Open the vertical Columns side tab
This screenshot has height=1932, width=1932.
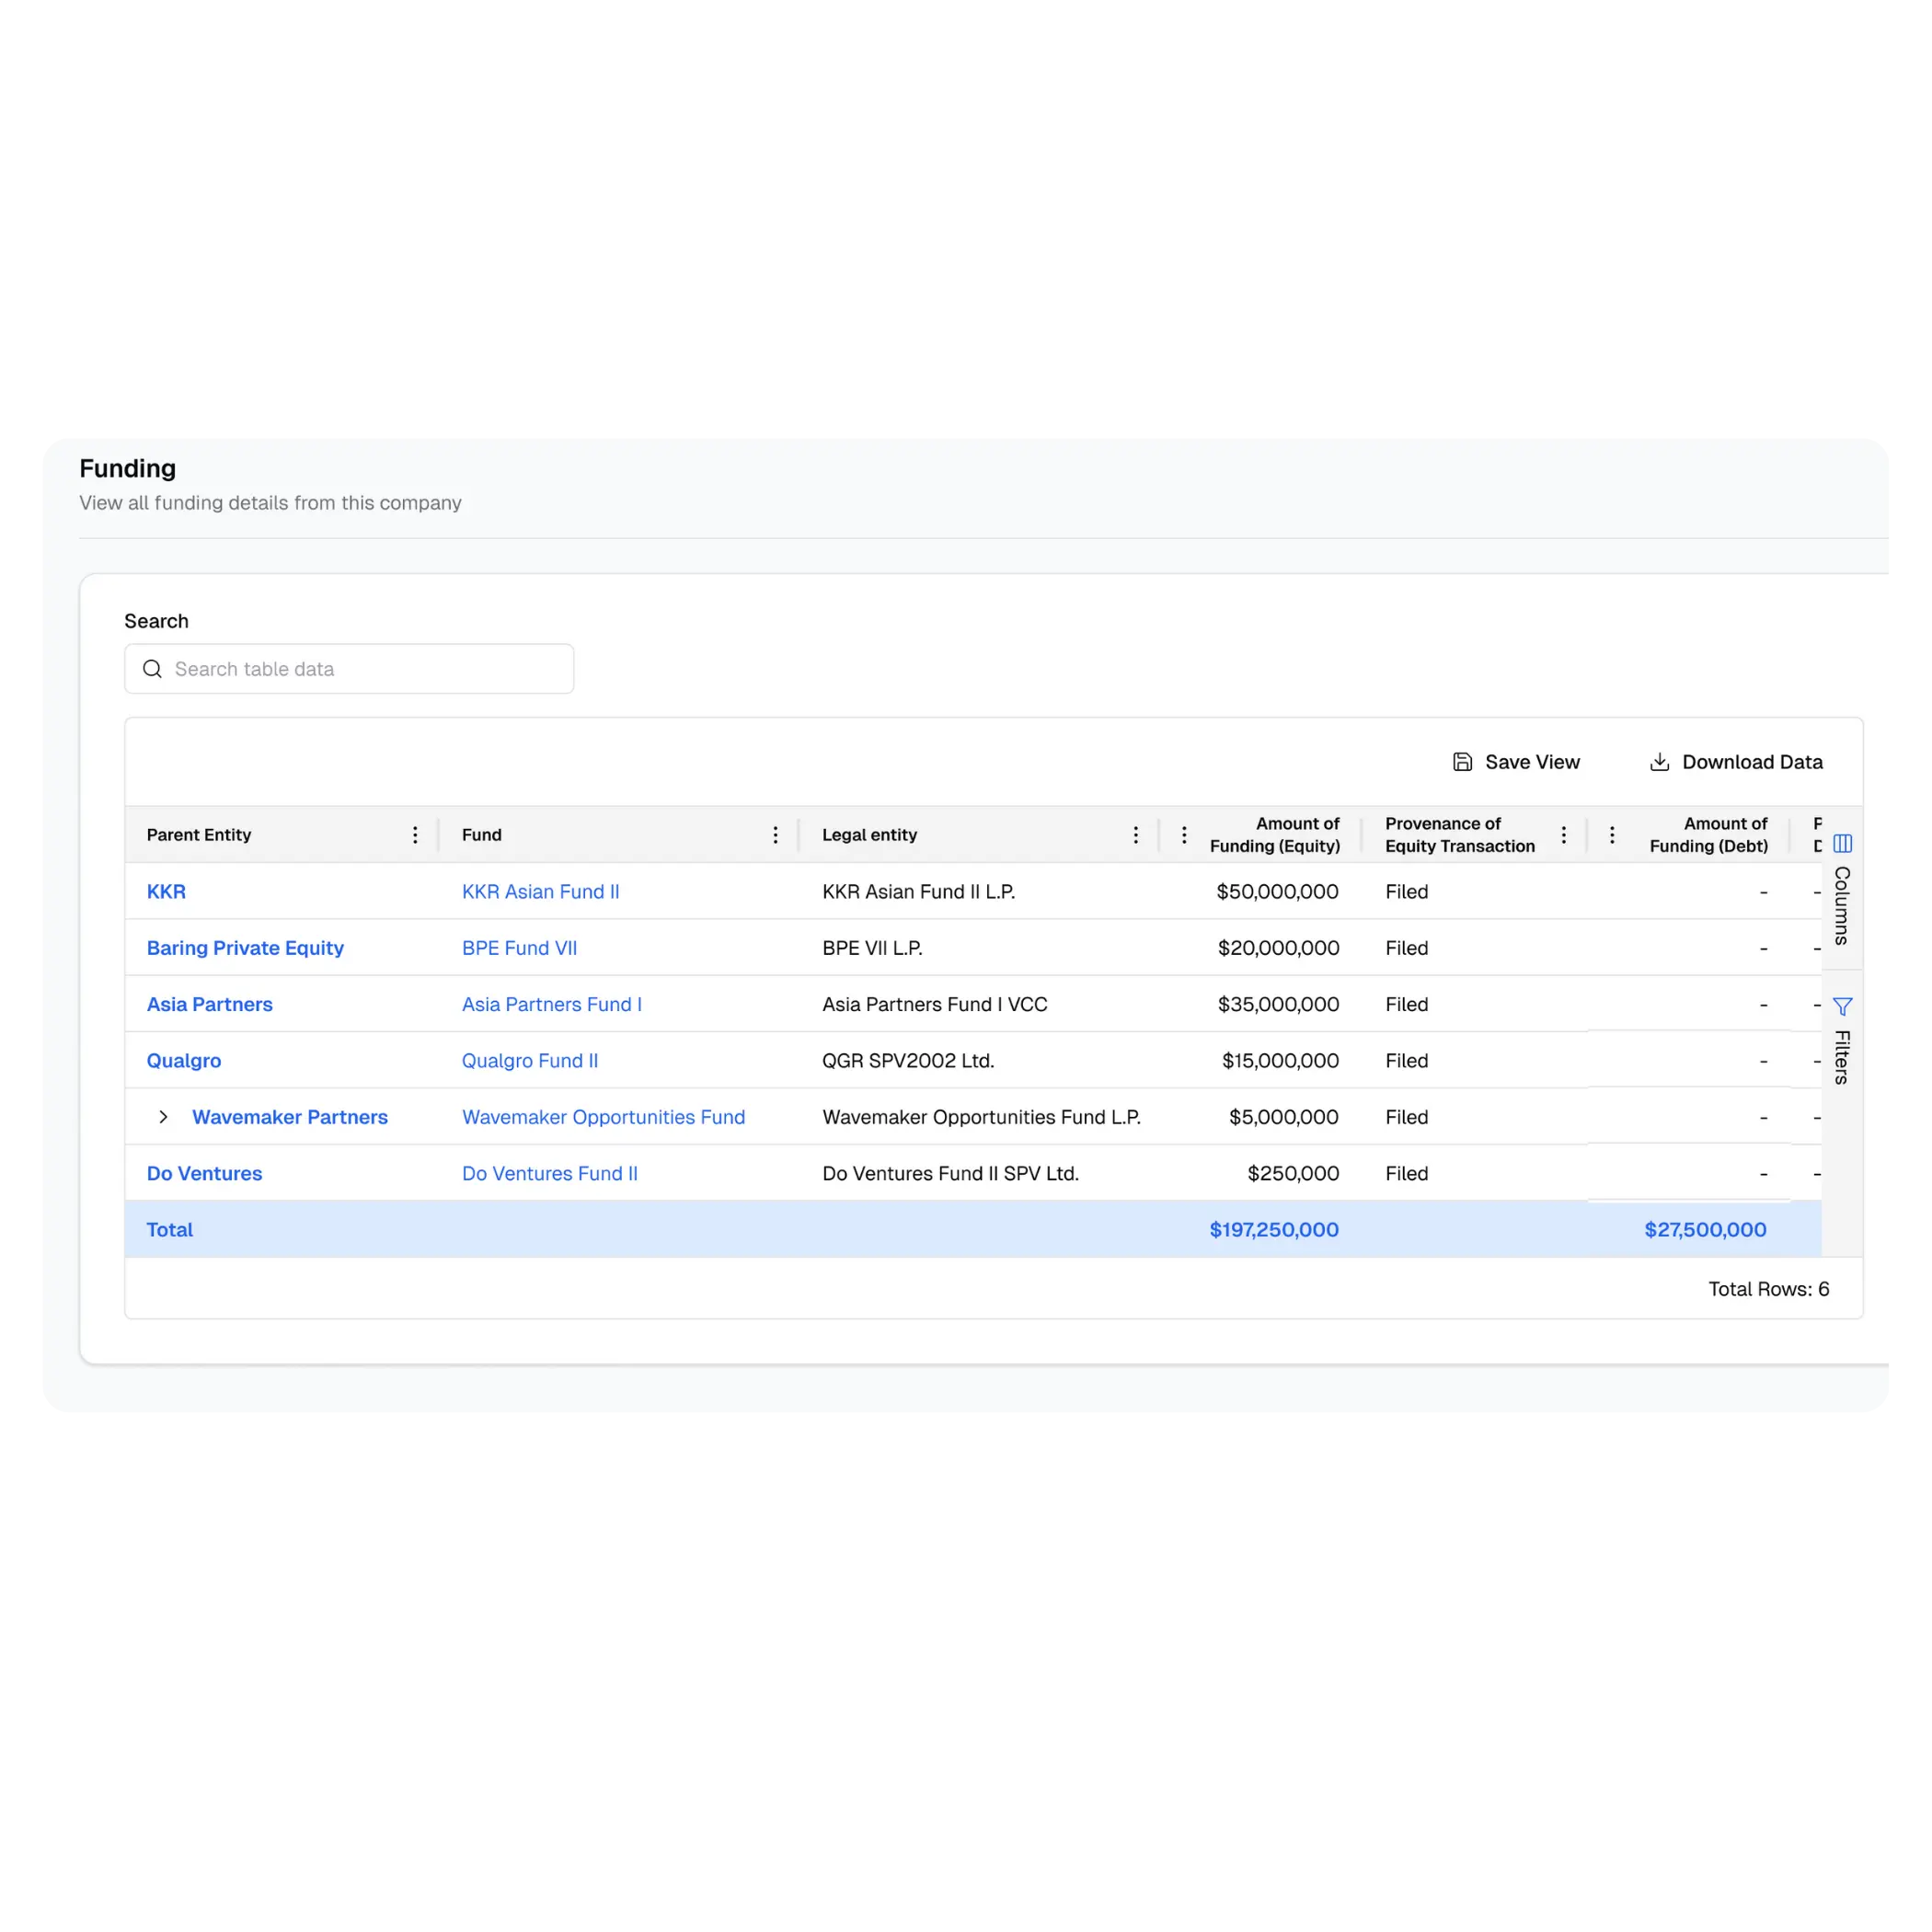point(1842,905)
